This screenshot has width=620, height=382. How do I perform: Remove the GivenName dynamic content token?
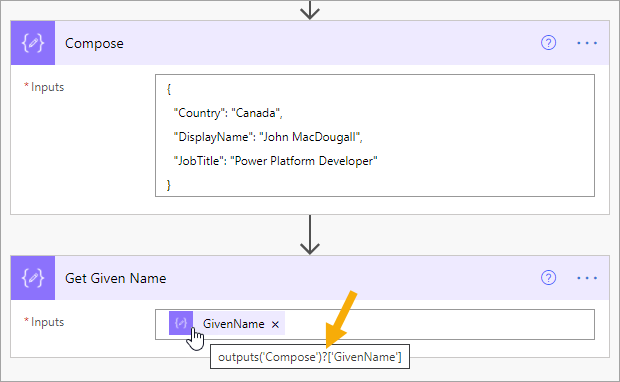(275, 324)
